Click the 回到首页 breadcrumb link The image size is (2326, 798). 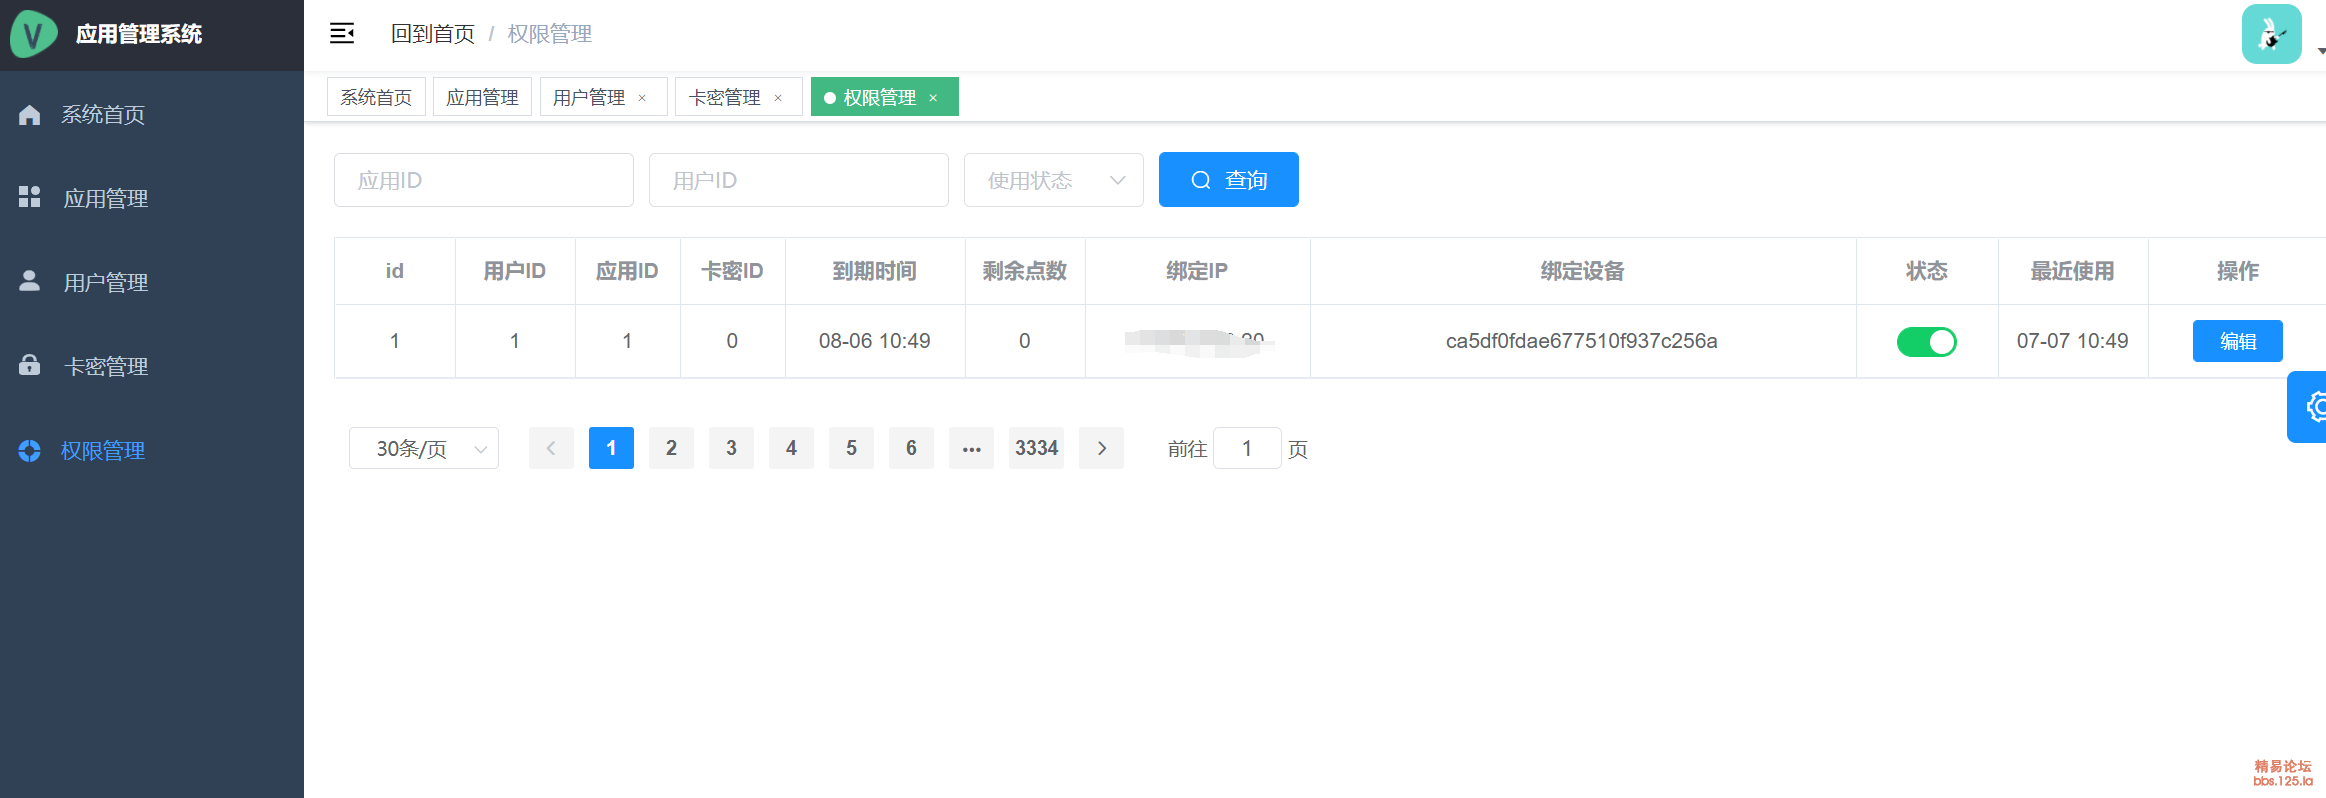pos(432,34)
